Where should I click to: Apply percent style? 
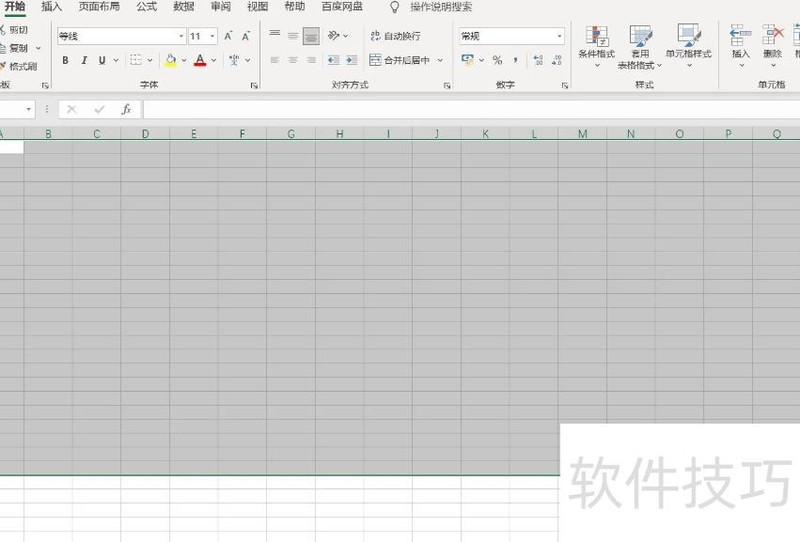tap(497, 60)
